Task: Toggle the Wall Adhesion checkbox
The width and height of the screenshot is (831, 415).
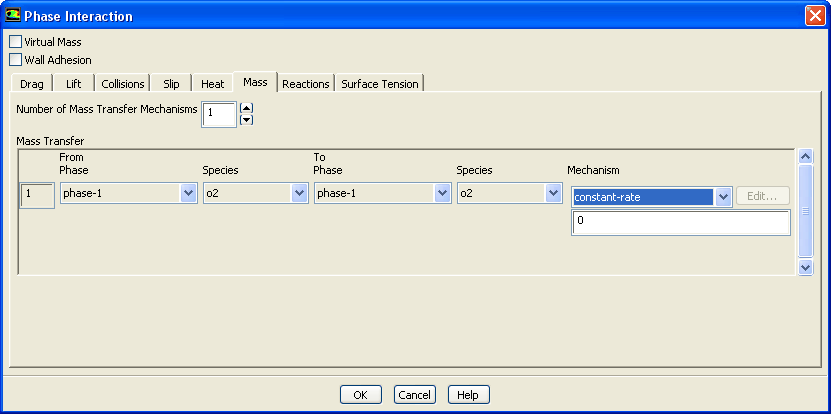Action: click(15, 60)
